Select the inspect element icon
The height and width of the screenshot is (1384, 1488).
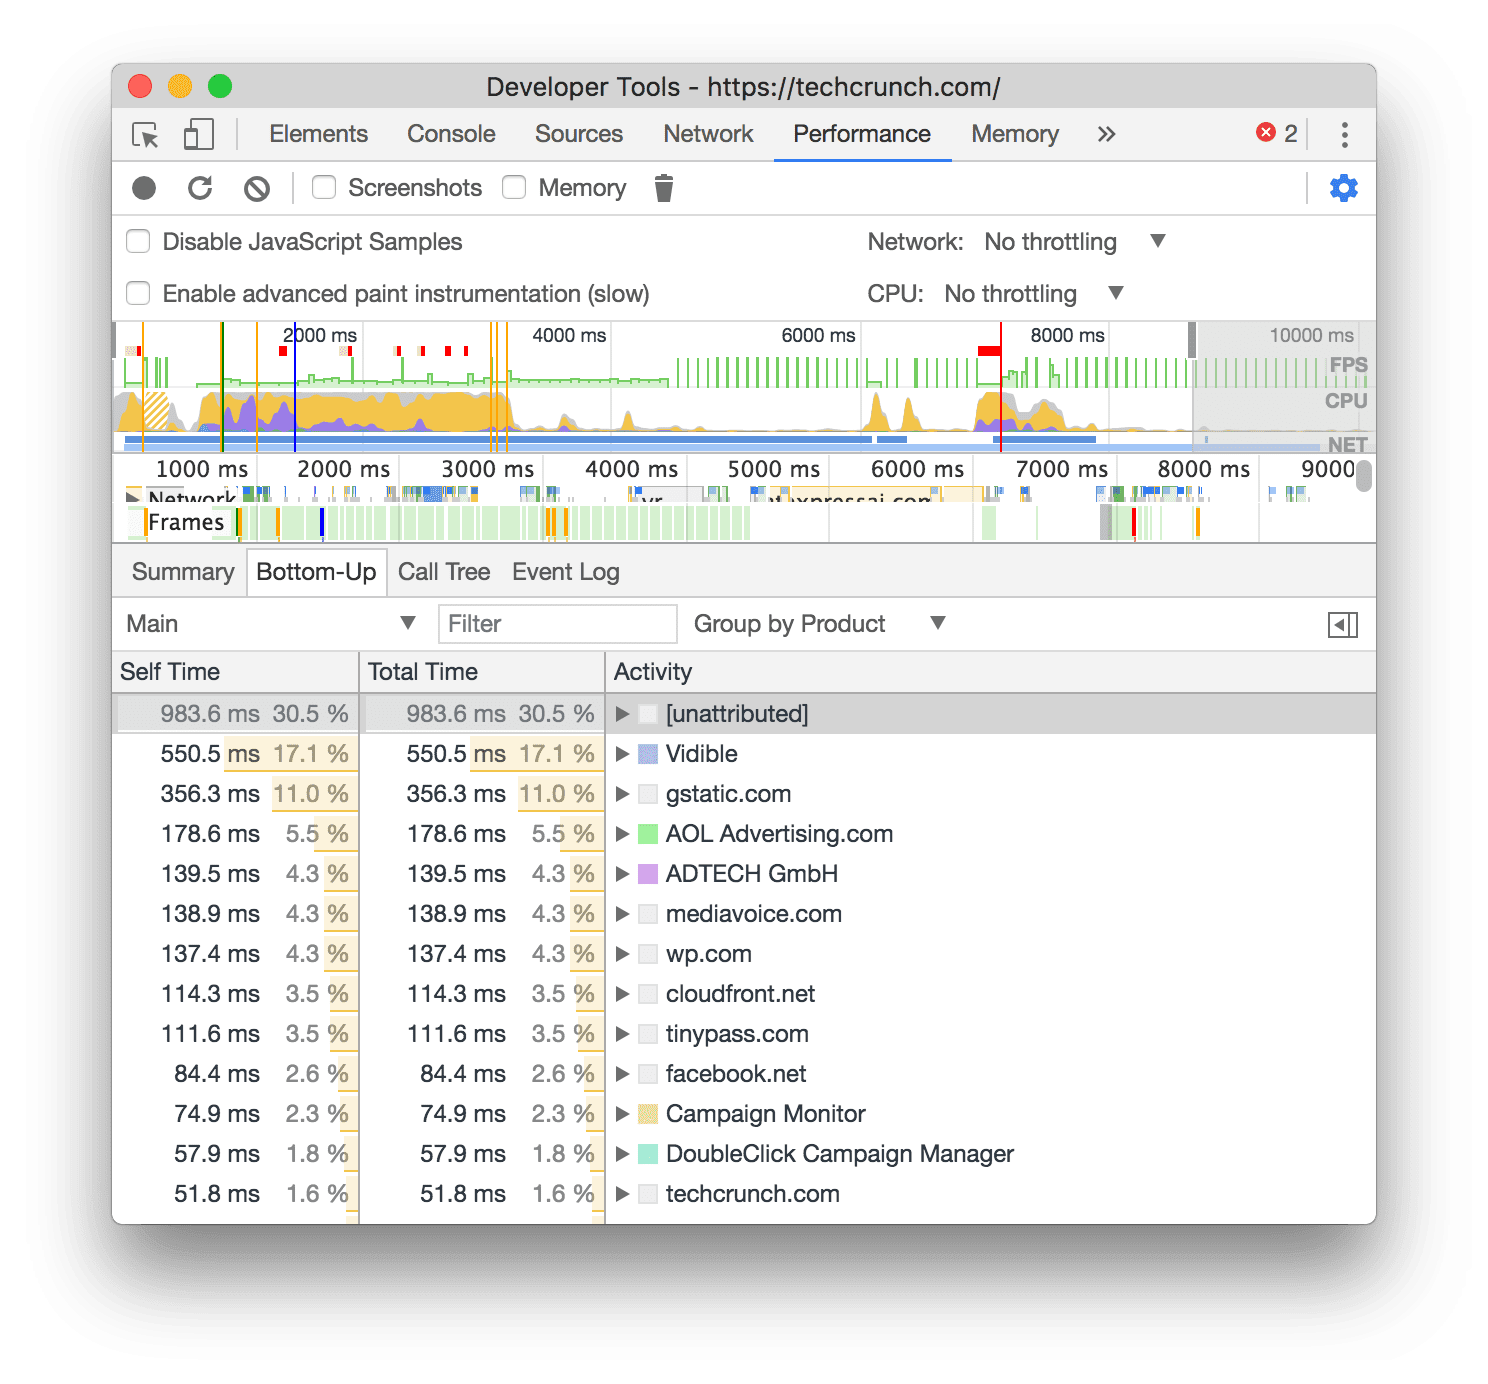coord(143,134)
